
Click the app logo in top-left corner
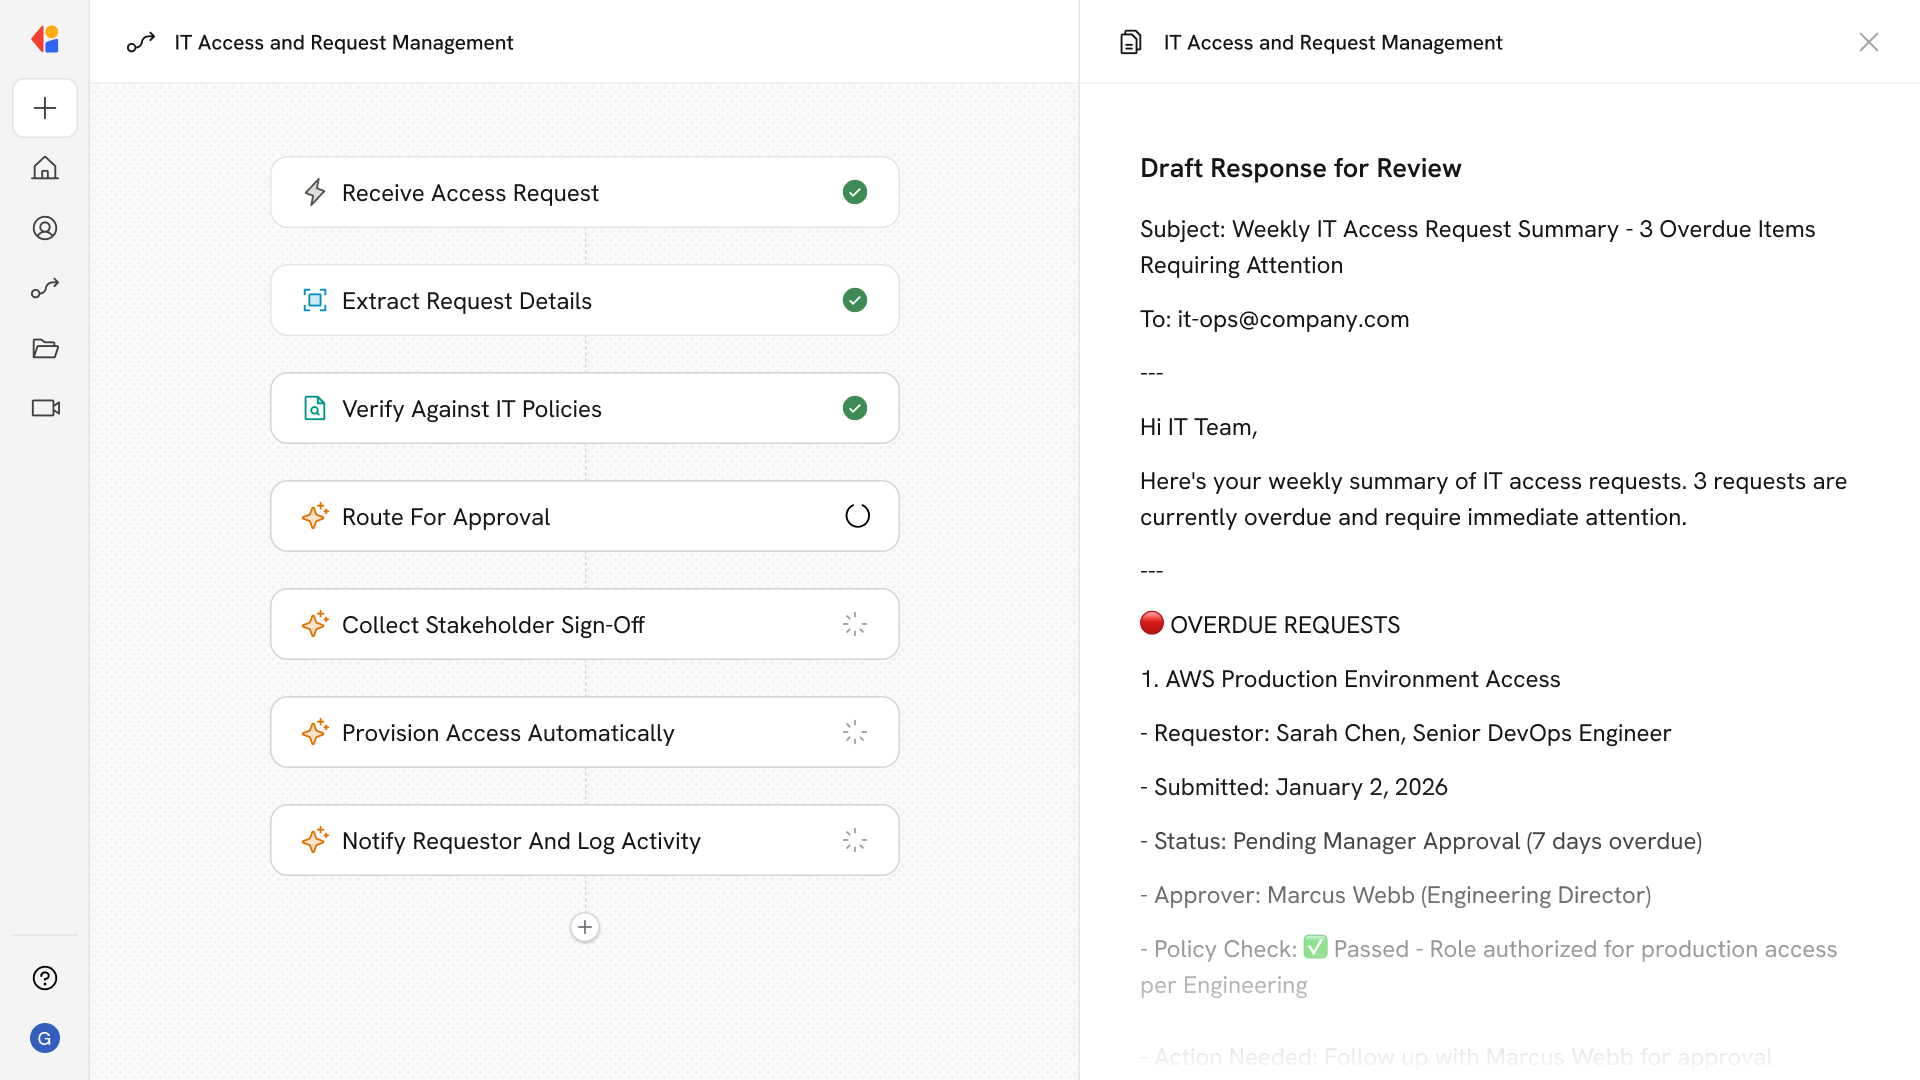point(45,40)
